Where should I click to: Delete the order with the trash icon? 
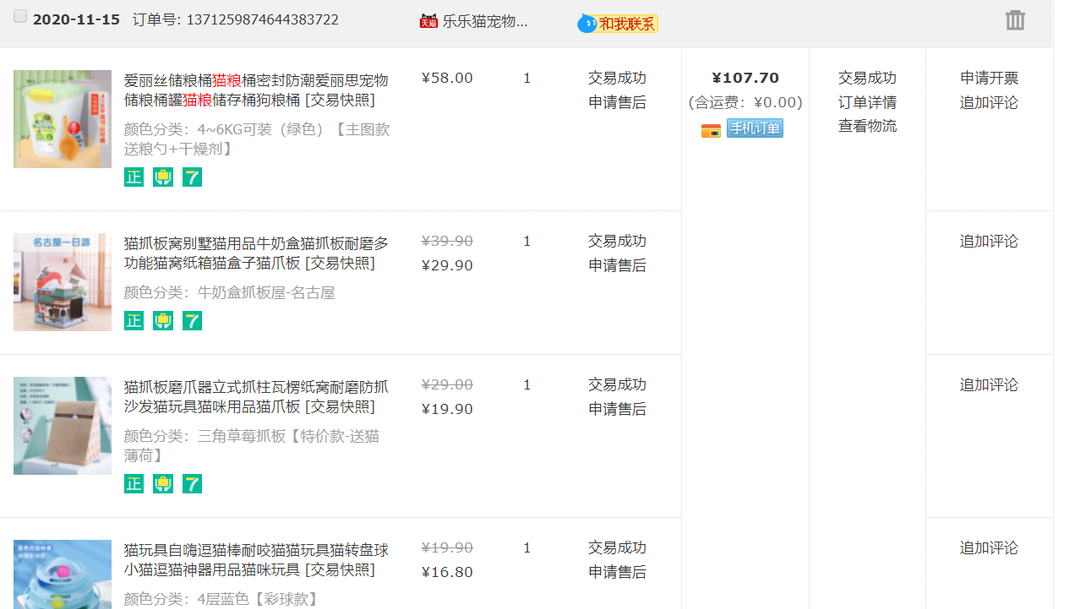click(1015, 20)
